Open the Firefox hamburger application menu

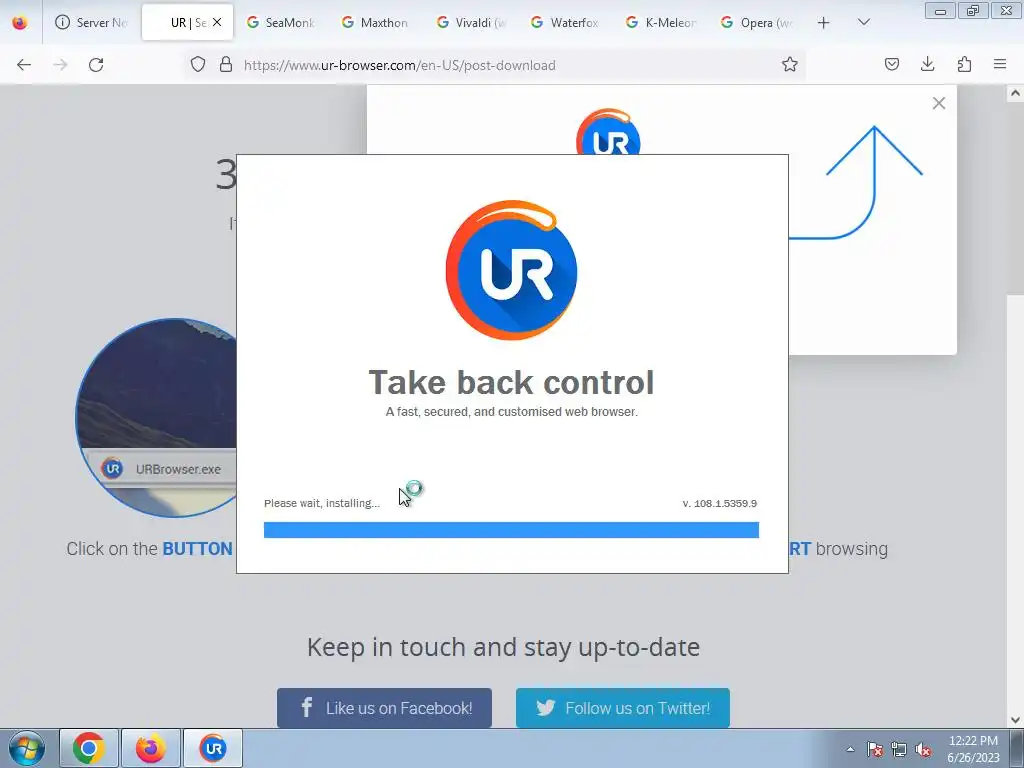pos(1000,65)
